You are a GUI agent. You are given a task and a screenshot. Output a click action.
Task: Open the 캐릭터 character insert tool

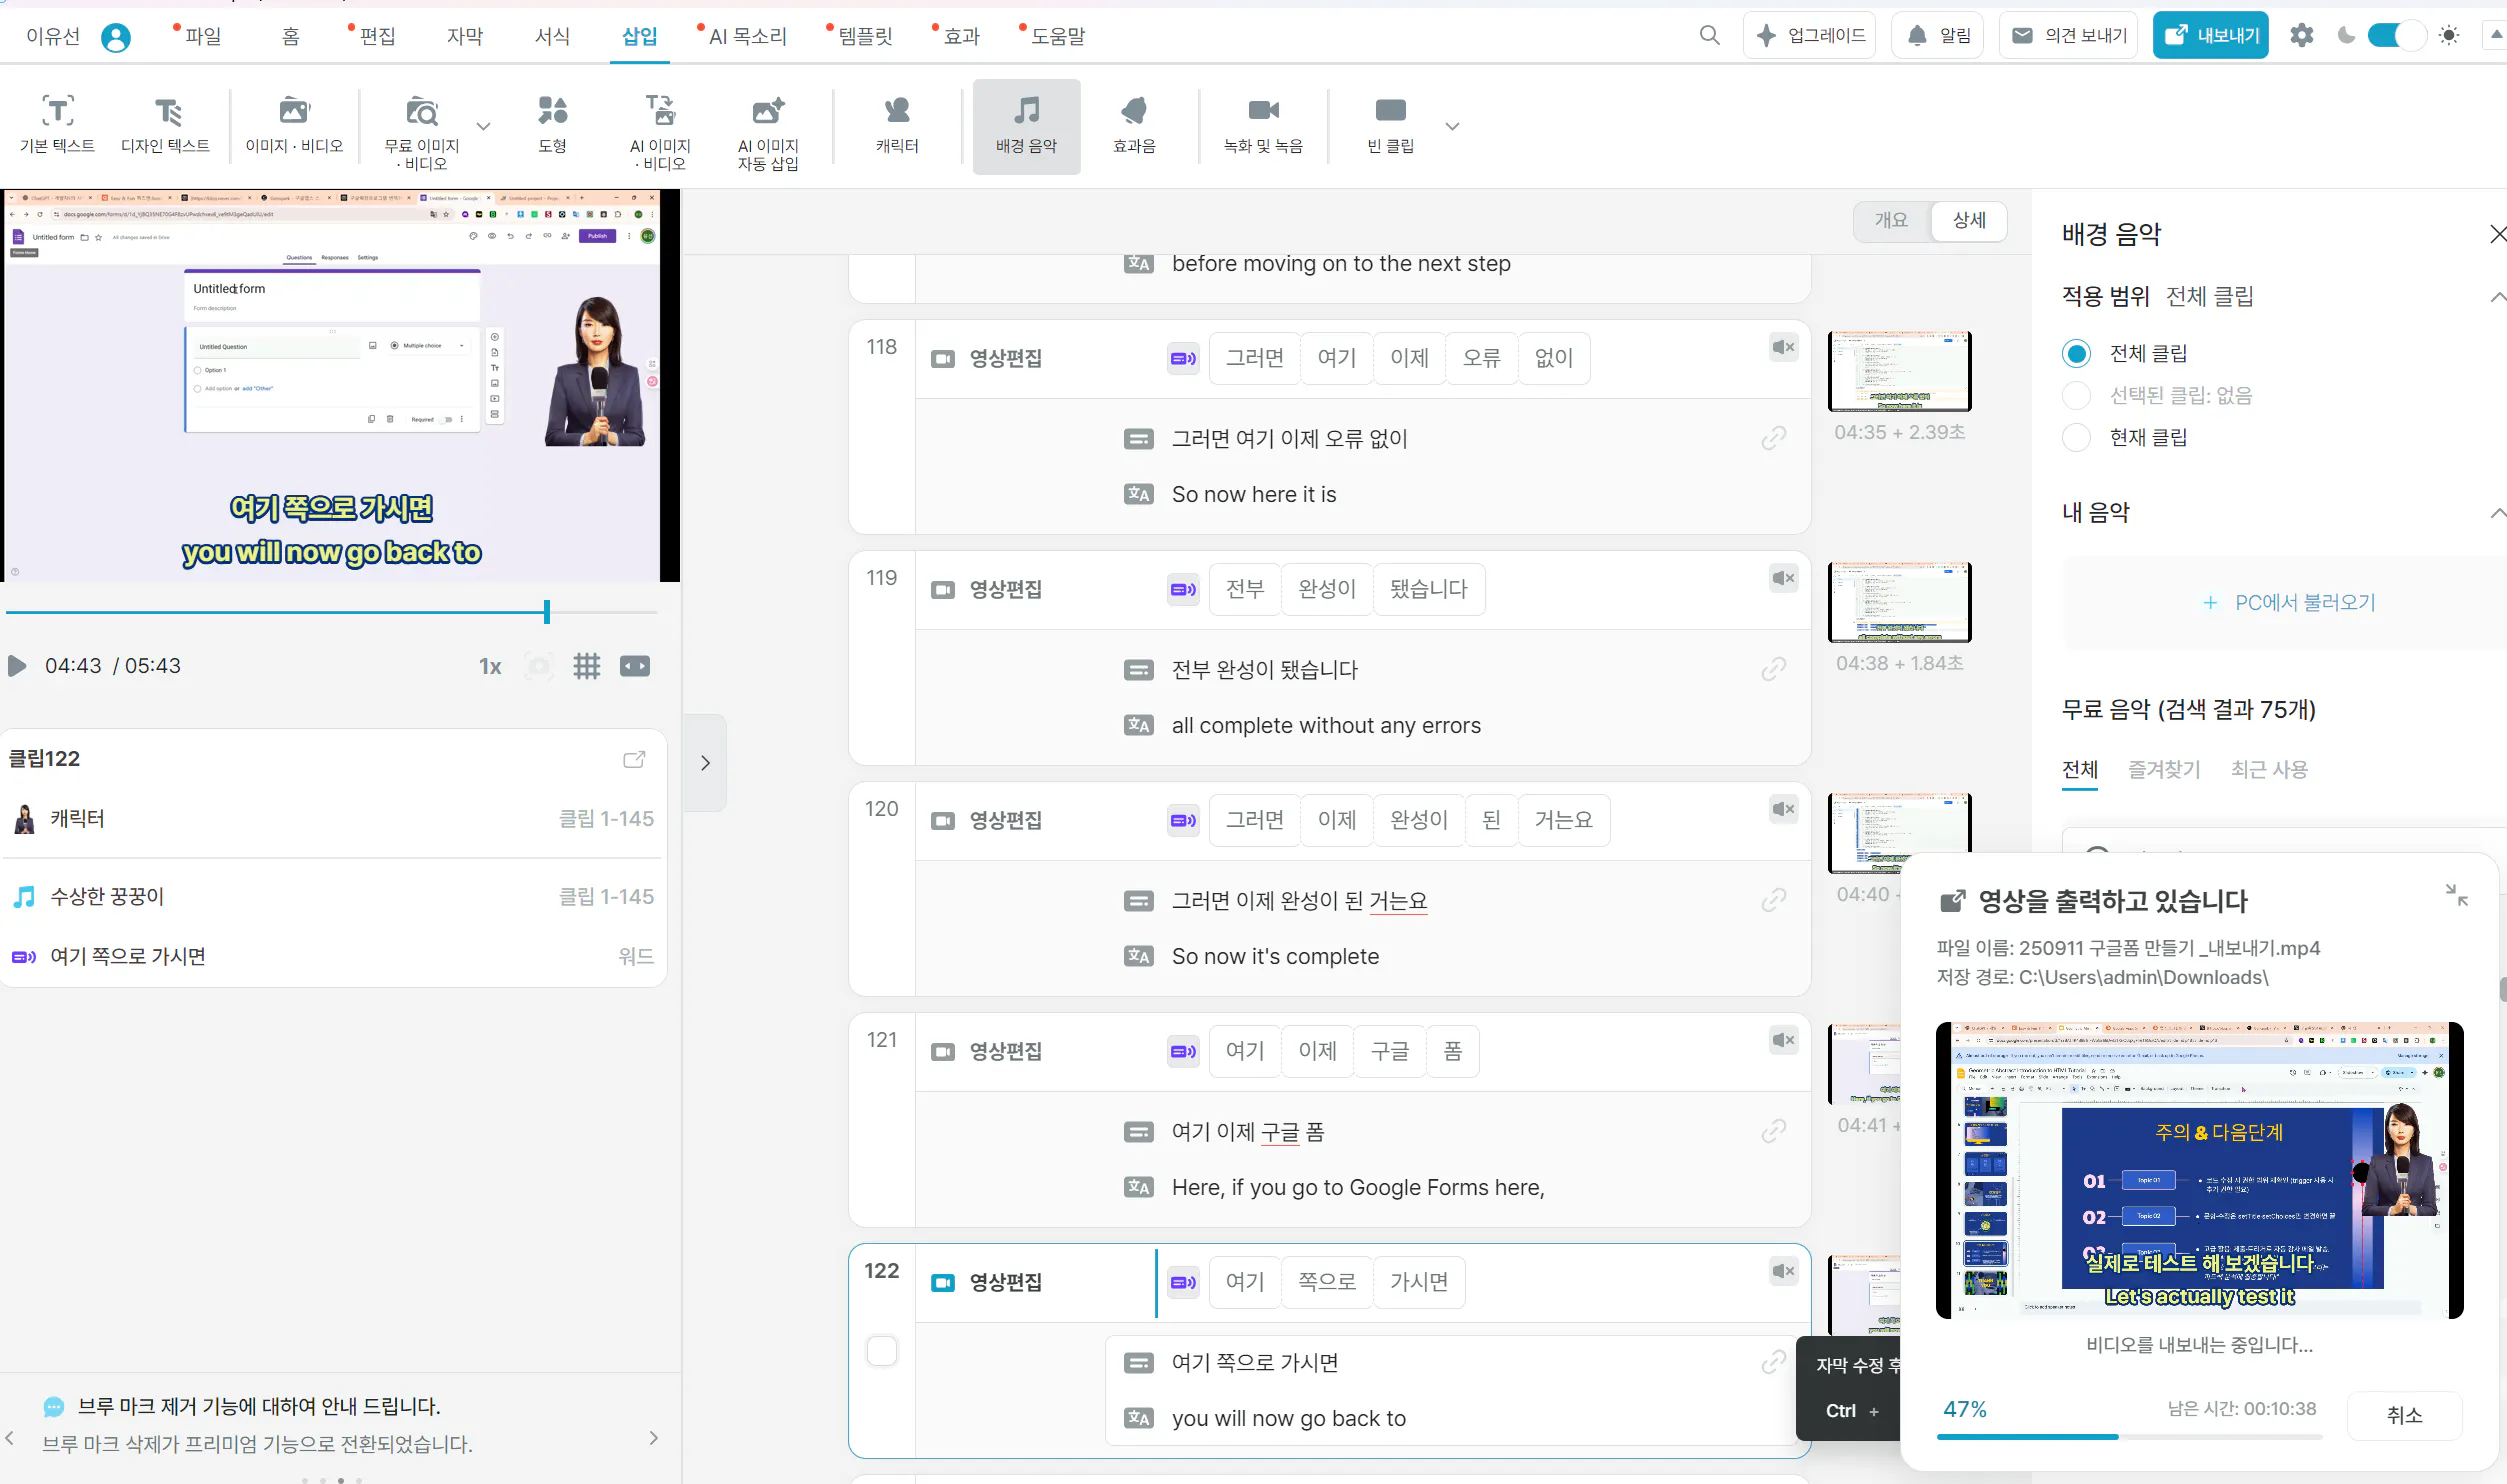click(896, 124)
